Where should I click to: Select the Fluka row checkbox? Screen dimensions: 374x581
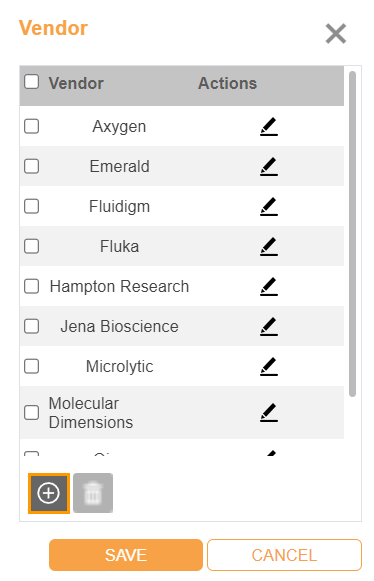click(32, 246)
